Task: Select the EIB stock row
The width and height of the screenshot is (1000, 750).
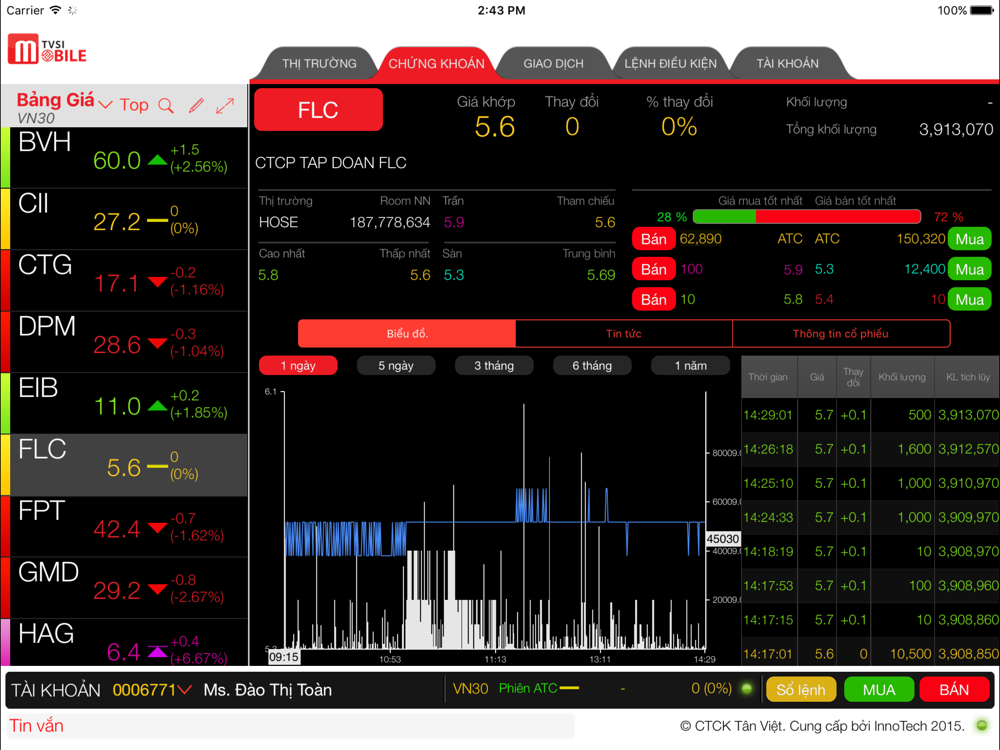Action: [124, 403]
